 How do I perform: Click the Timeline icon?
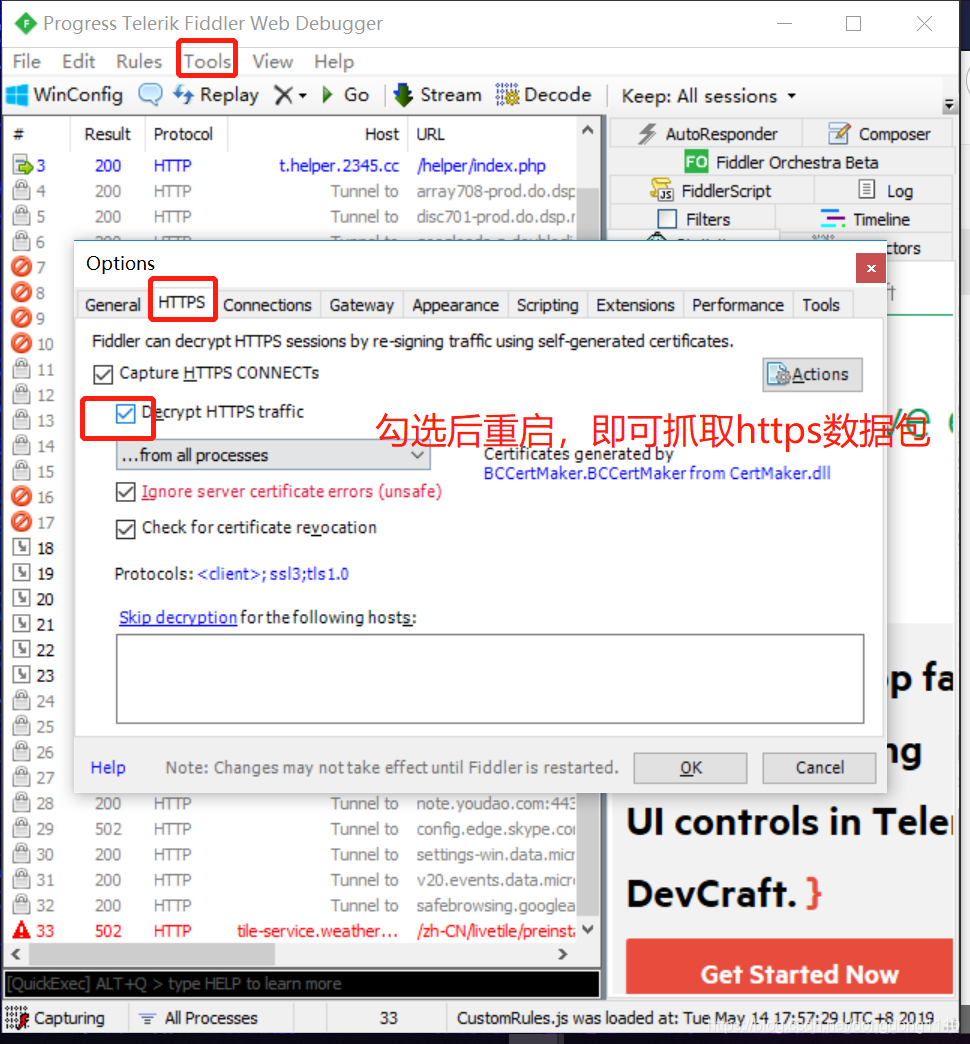coord(832,218)
